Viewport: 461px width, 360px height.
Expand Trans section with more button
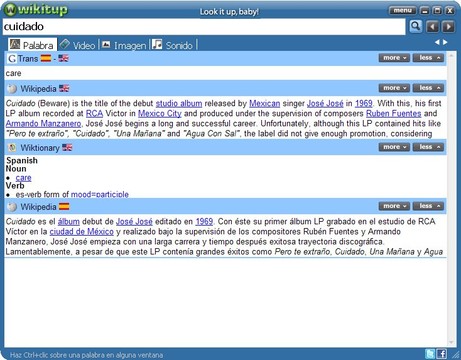(394, 58)
